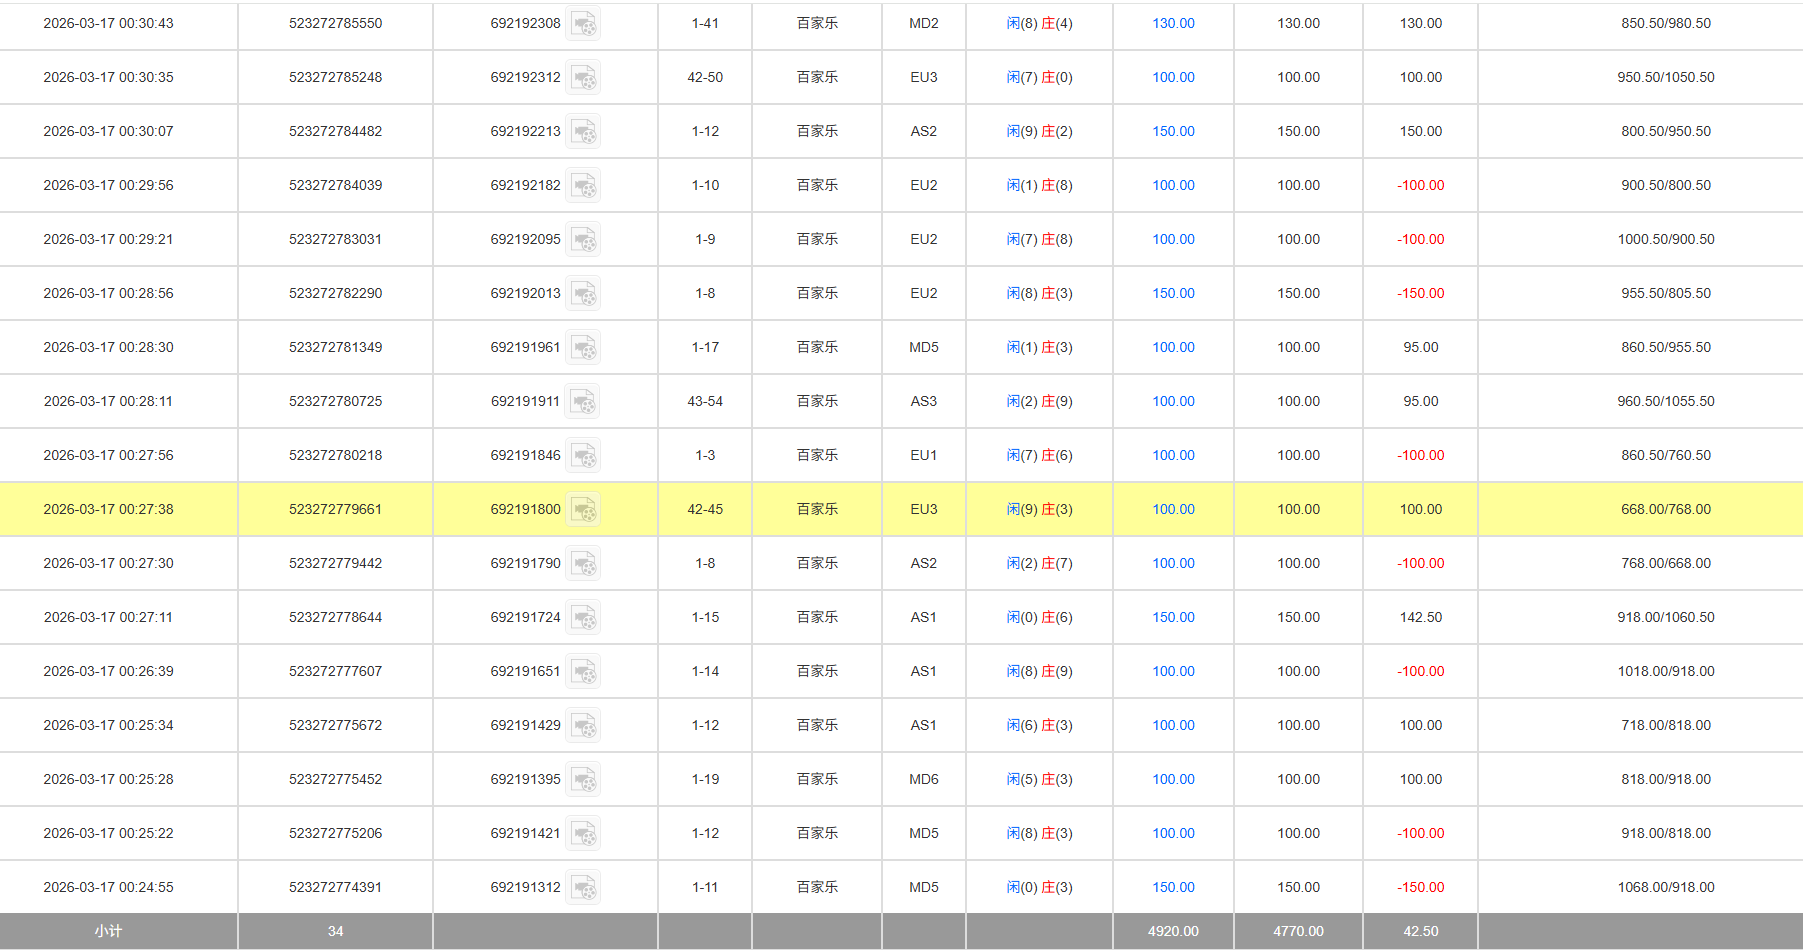Viewport: 1803px width, 950px height.
Task: Click the 小计 subtotal label in the footer
Action: (108, 931)
